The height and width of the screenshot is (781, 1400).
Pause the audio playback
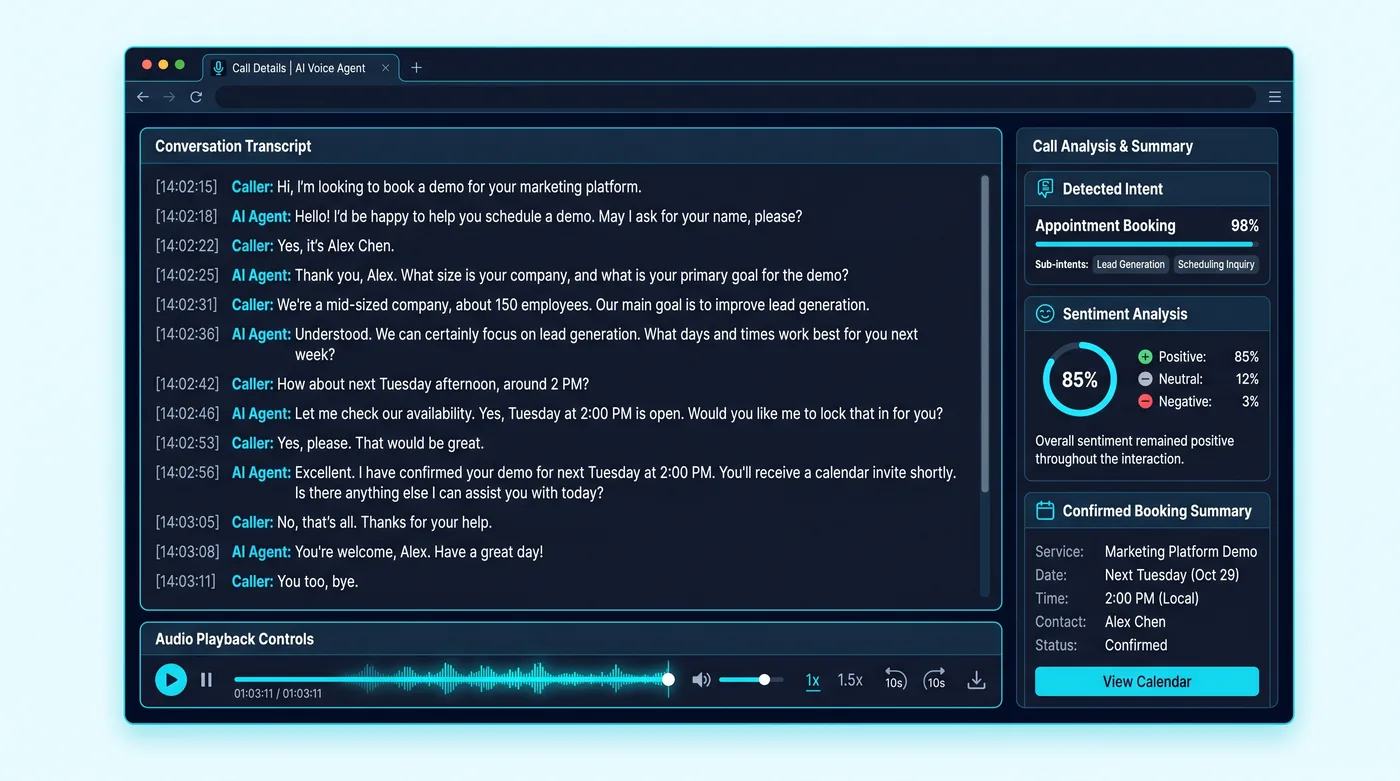[x=206, y=680]
